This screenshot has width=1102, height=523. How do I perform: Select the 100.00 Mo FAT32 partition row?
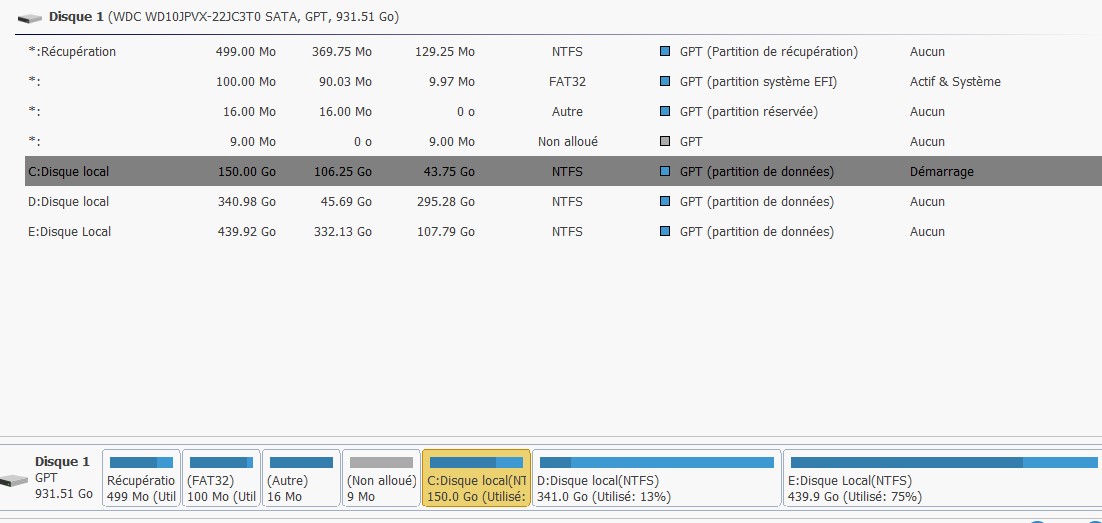pyautogui.click(x=563, y=82)
